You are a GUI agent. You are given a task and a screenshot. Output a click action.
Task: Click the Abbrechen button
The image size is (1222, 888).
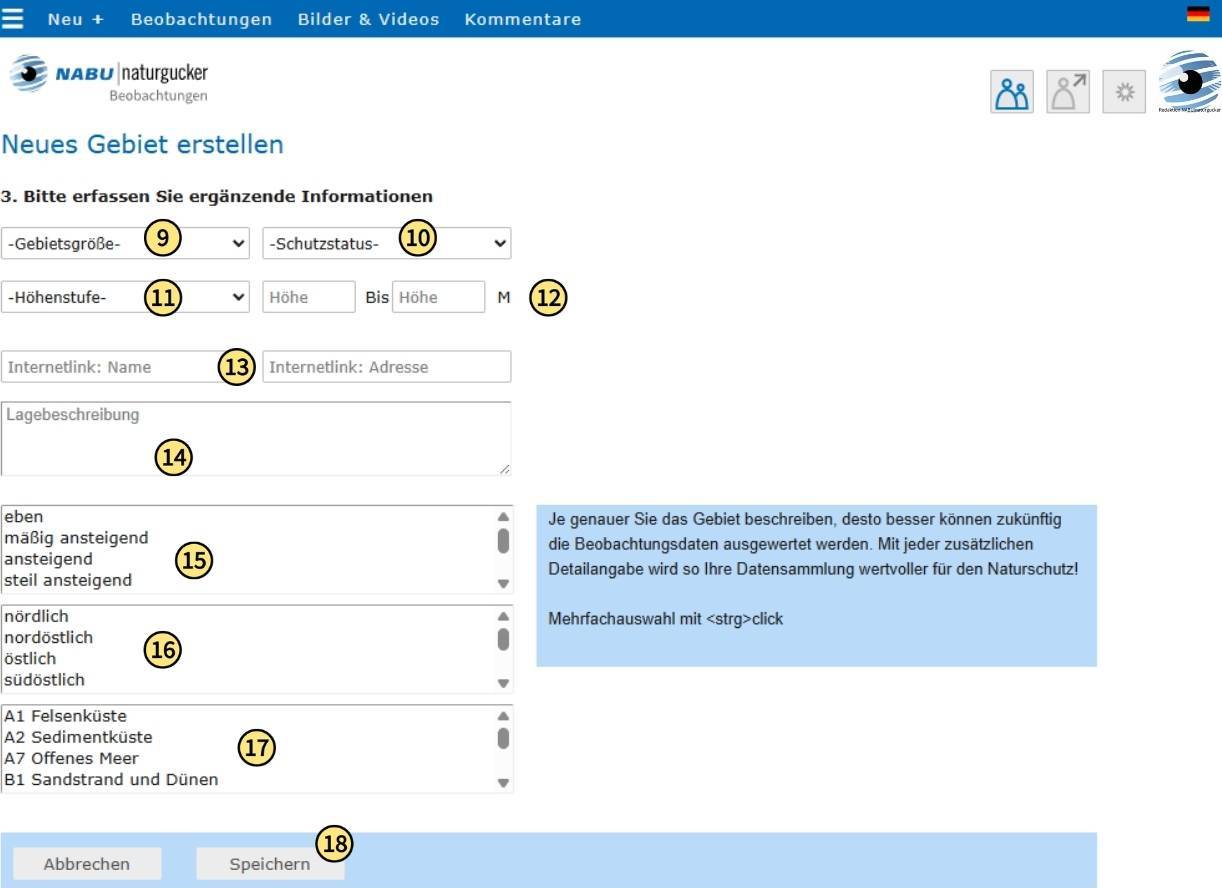tap(86, 864)
